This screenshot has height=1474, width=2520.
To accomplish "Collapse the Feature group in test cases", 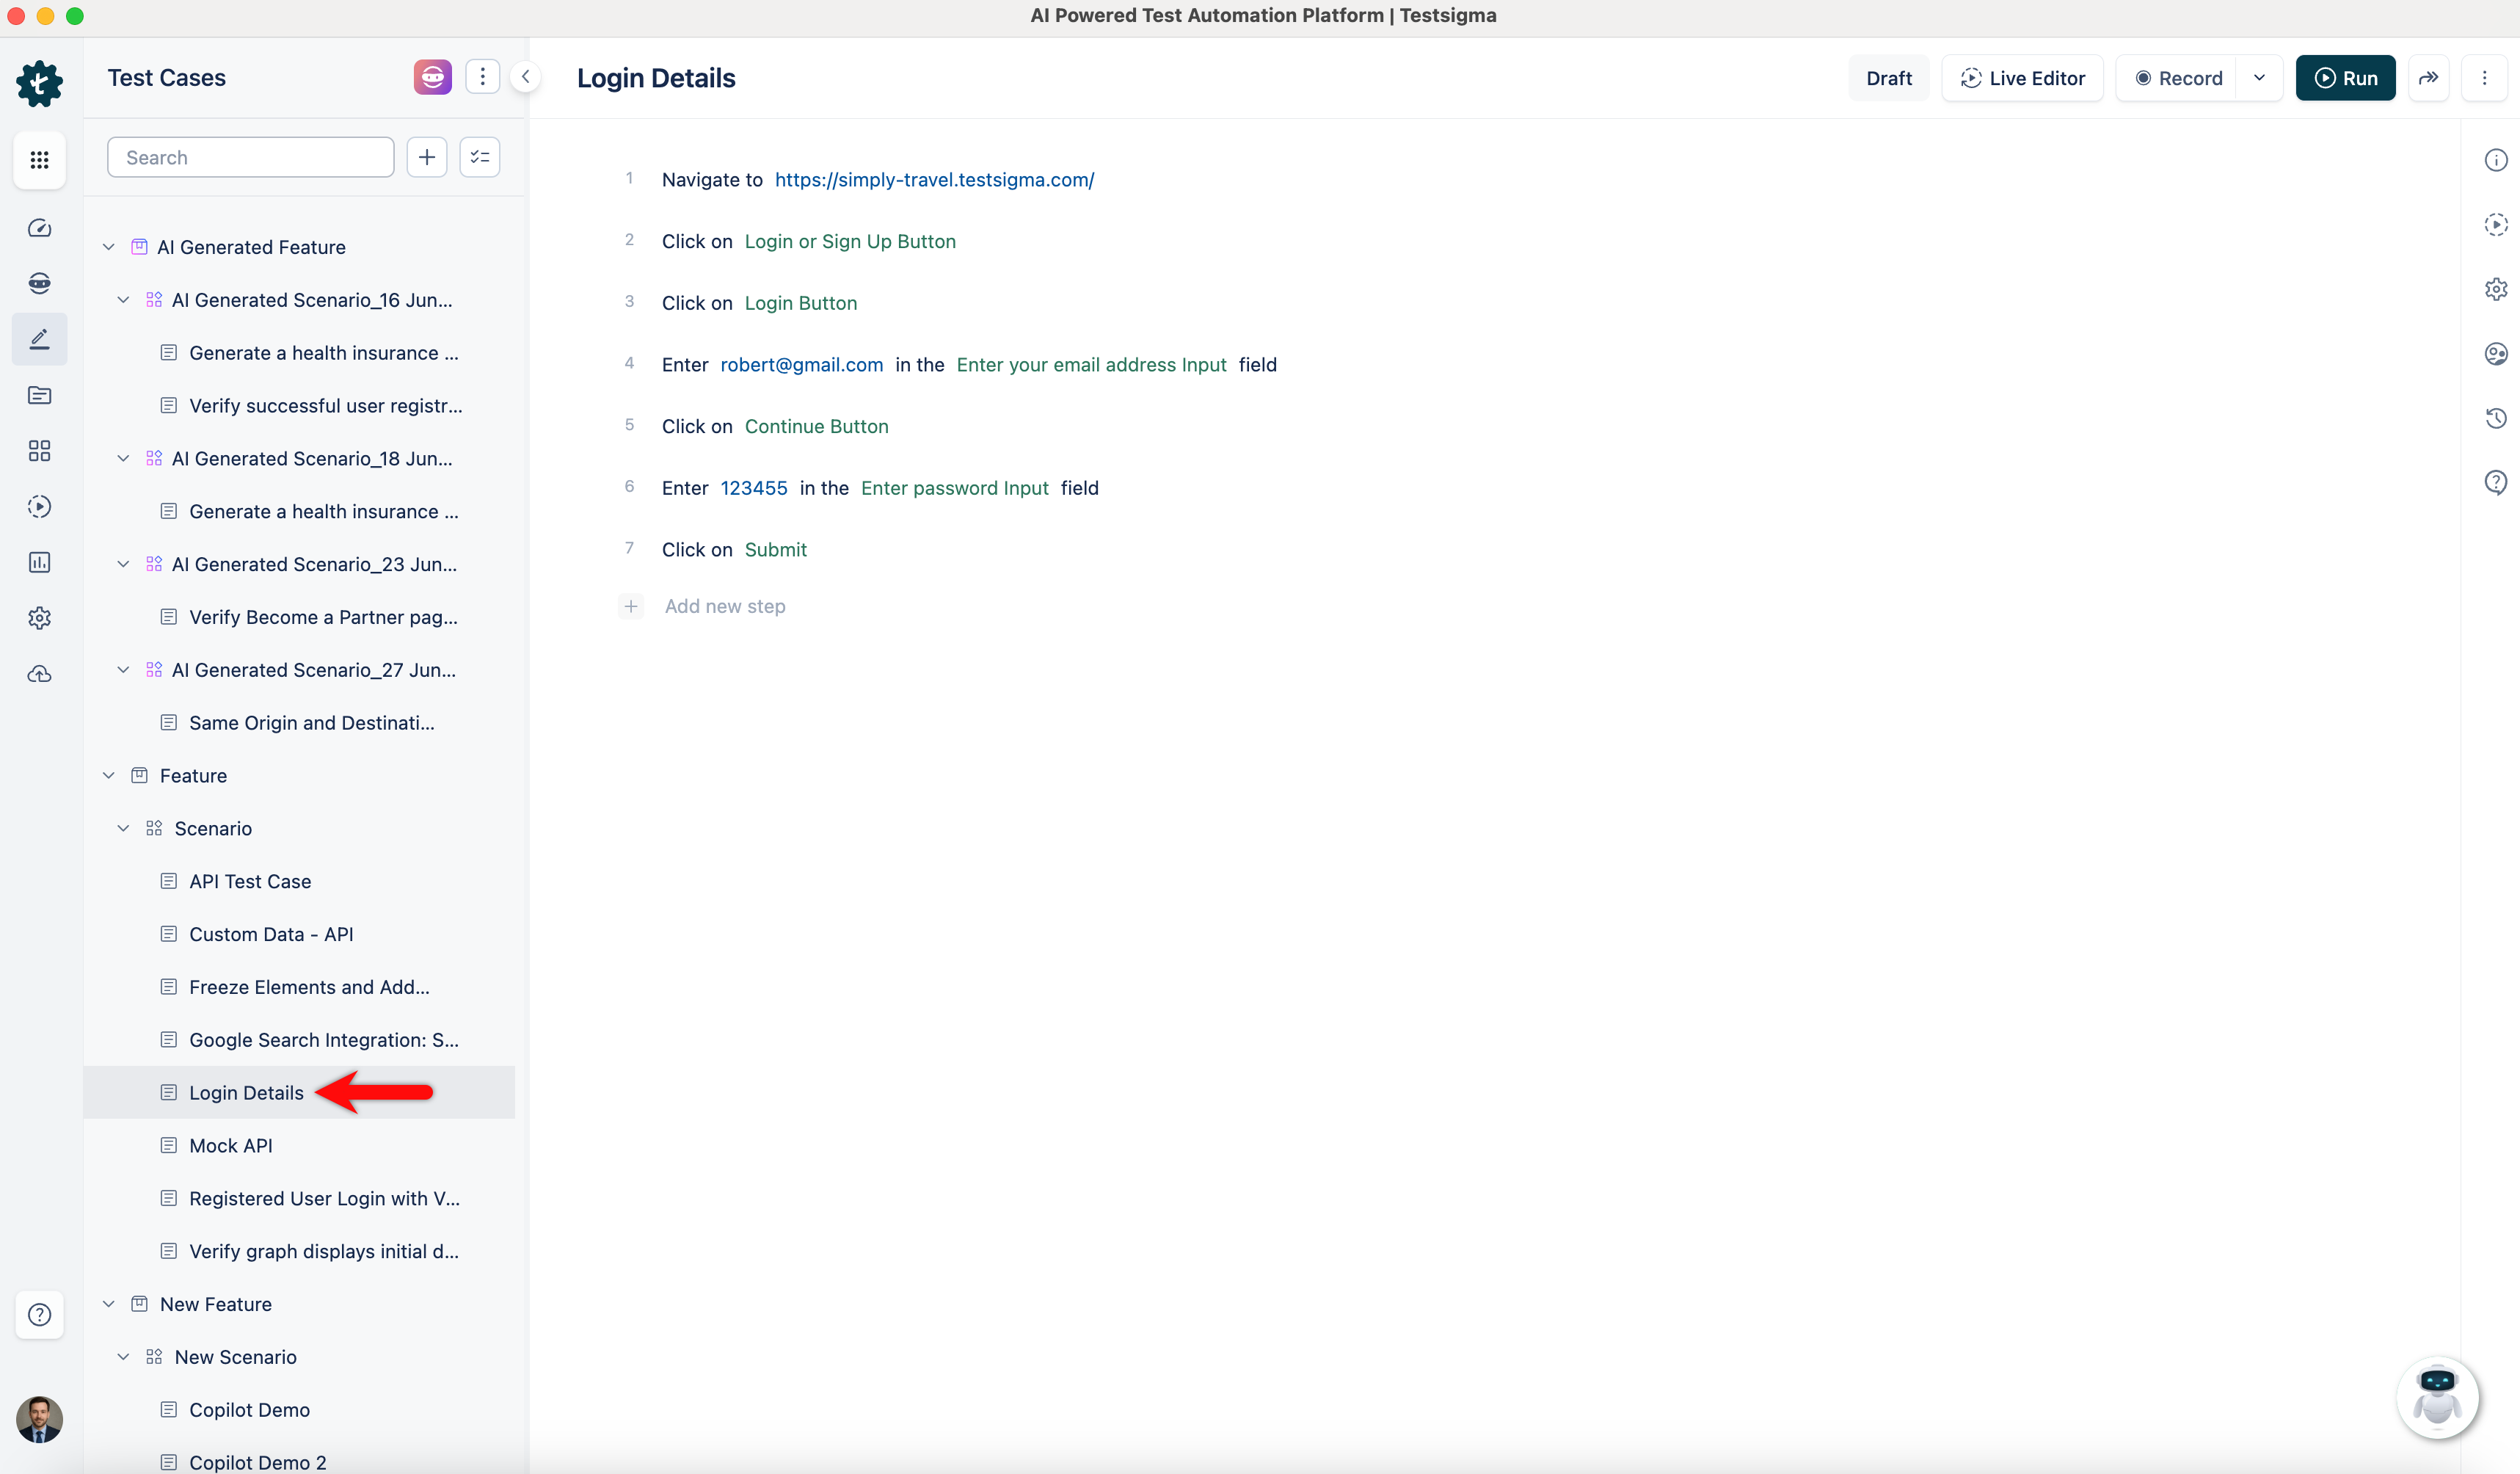I will click(x=108, y=775).
